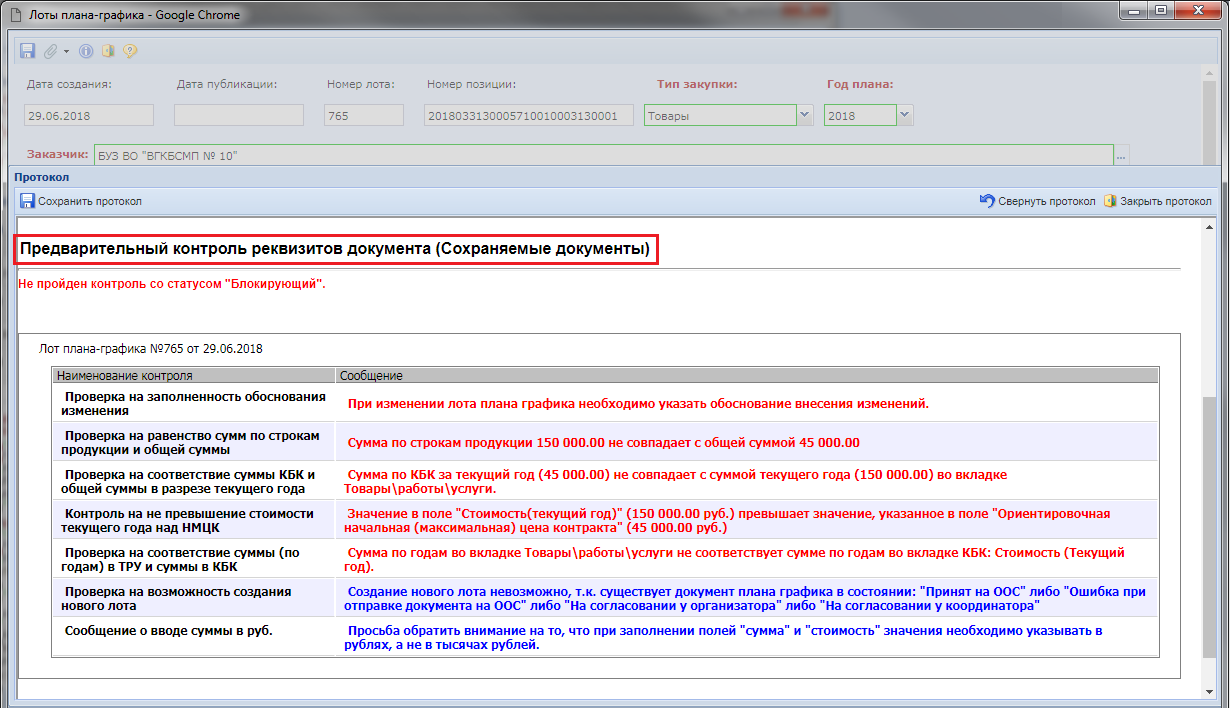Image resolution: width=1230 pixels, height=708 pixels.
Task: Click the Дата публикации empty field
Action: click(x=238, y=115)
